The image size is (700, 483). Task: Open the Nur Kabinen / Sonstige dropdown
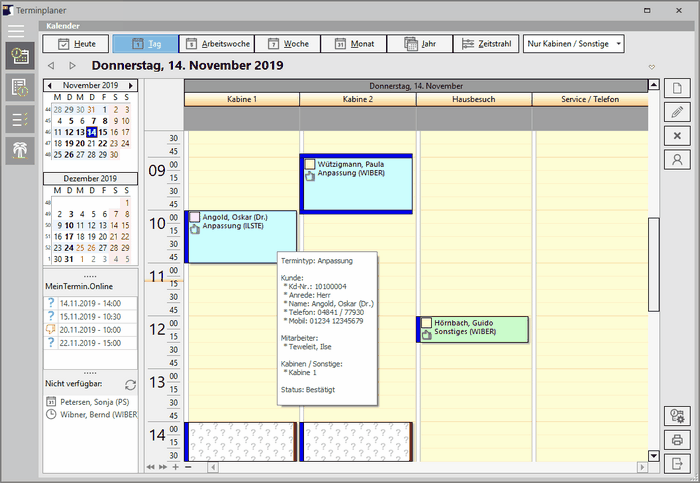point(574,44)
